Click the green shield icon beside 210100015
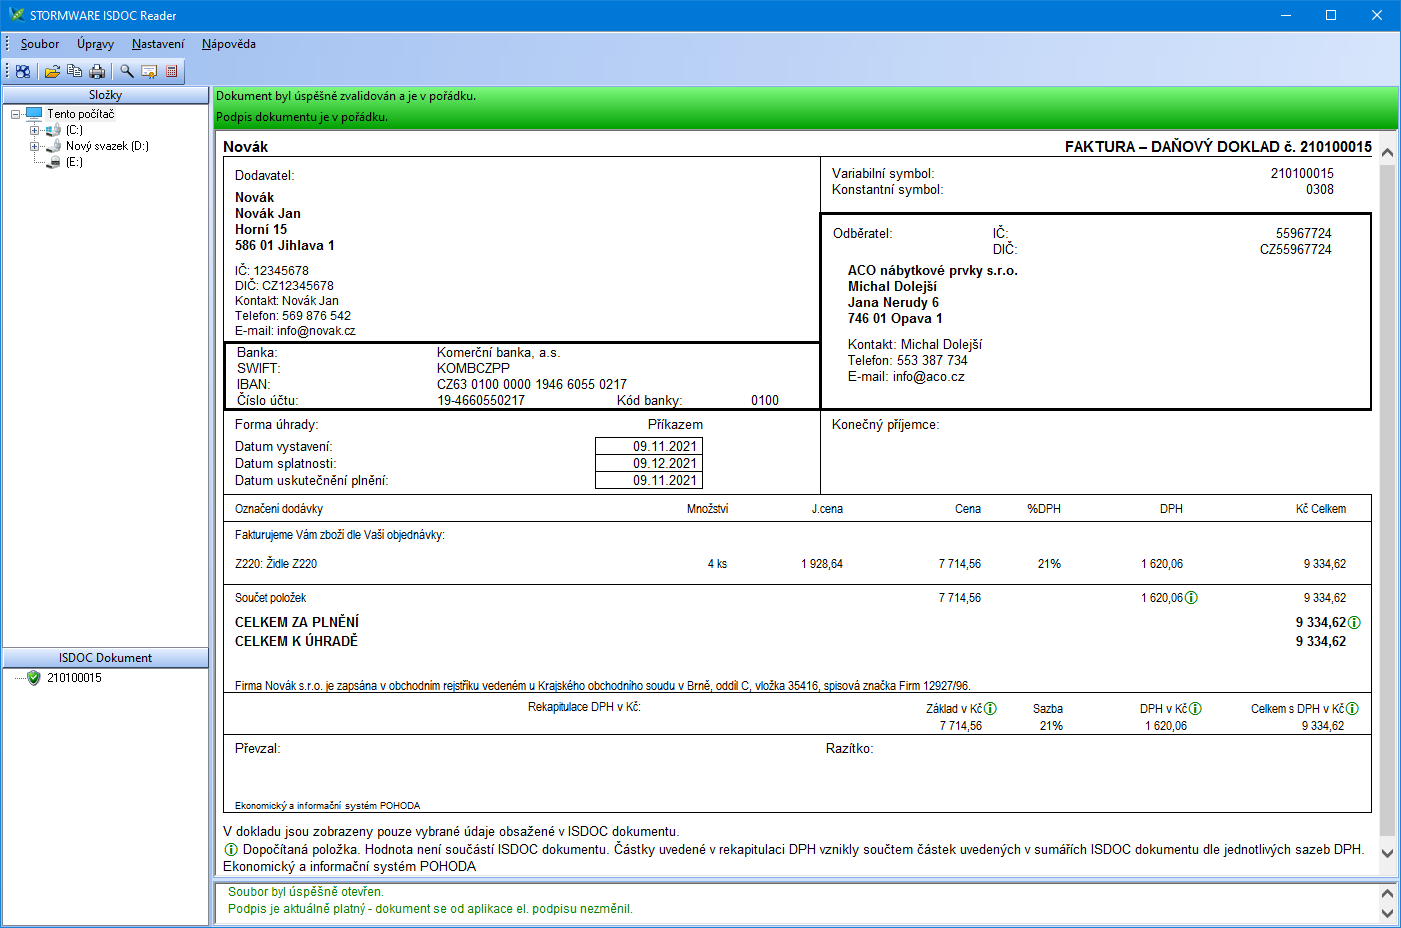1401x928 pixels. click(34, 678)
